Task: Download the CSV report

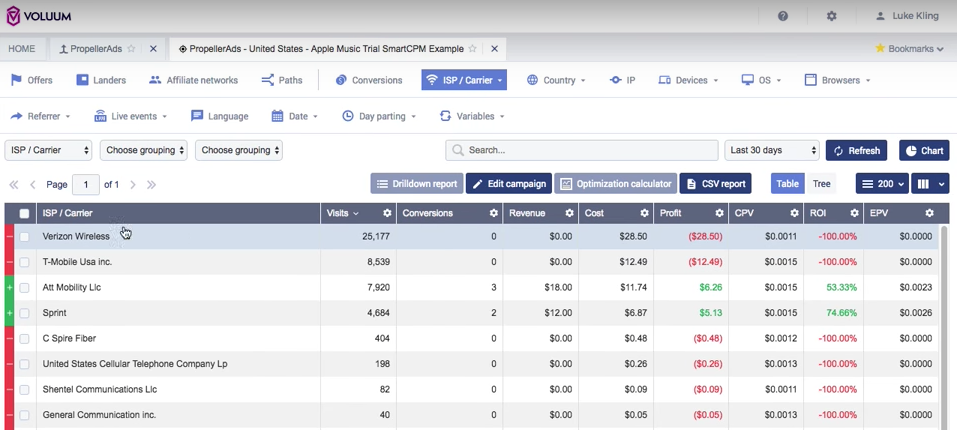Action: click(715, 184)
